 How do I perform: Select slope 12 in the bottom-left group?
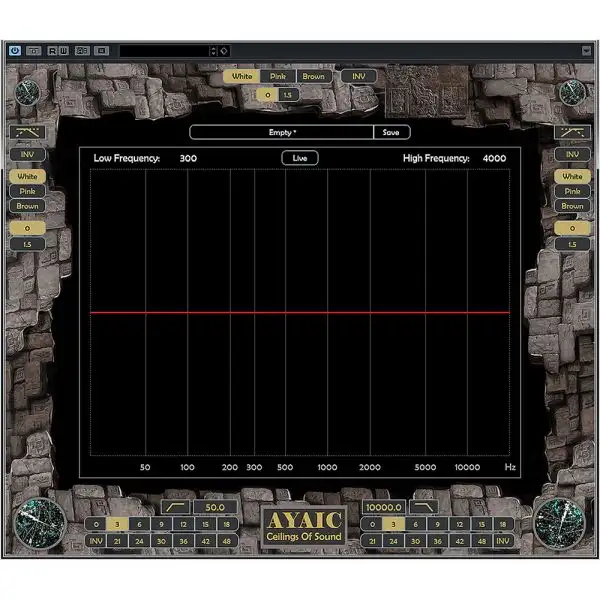[x=183, y=524]
